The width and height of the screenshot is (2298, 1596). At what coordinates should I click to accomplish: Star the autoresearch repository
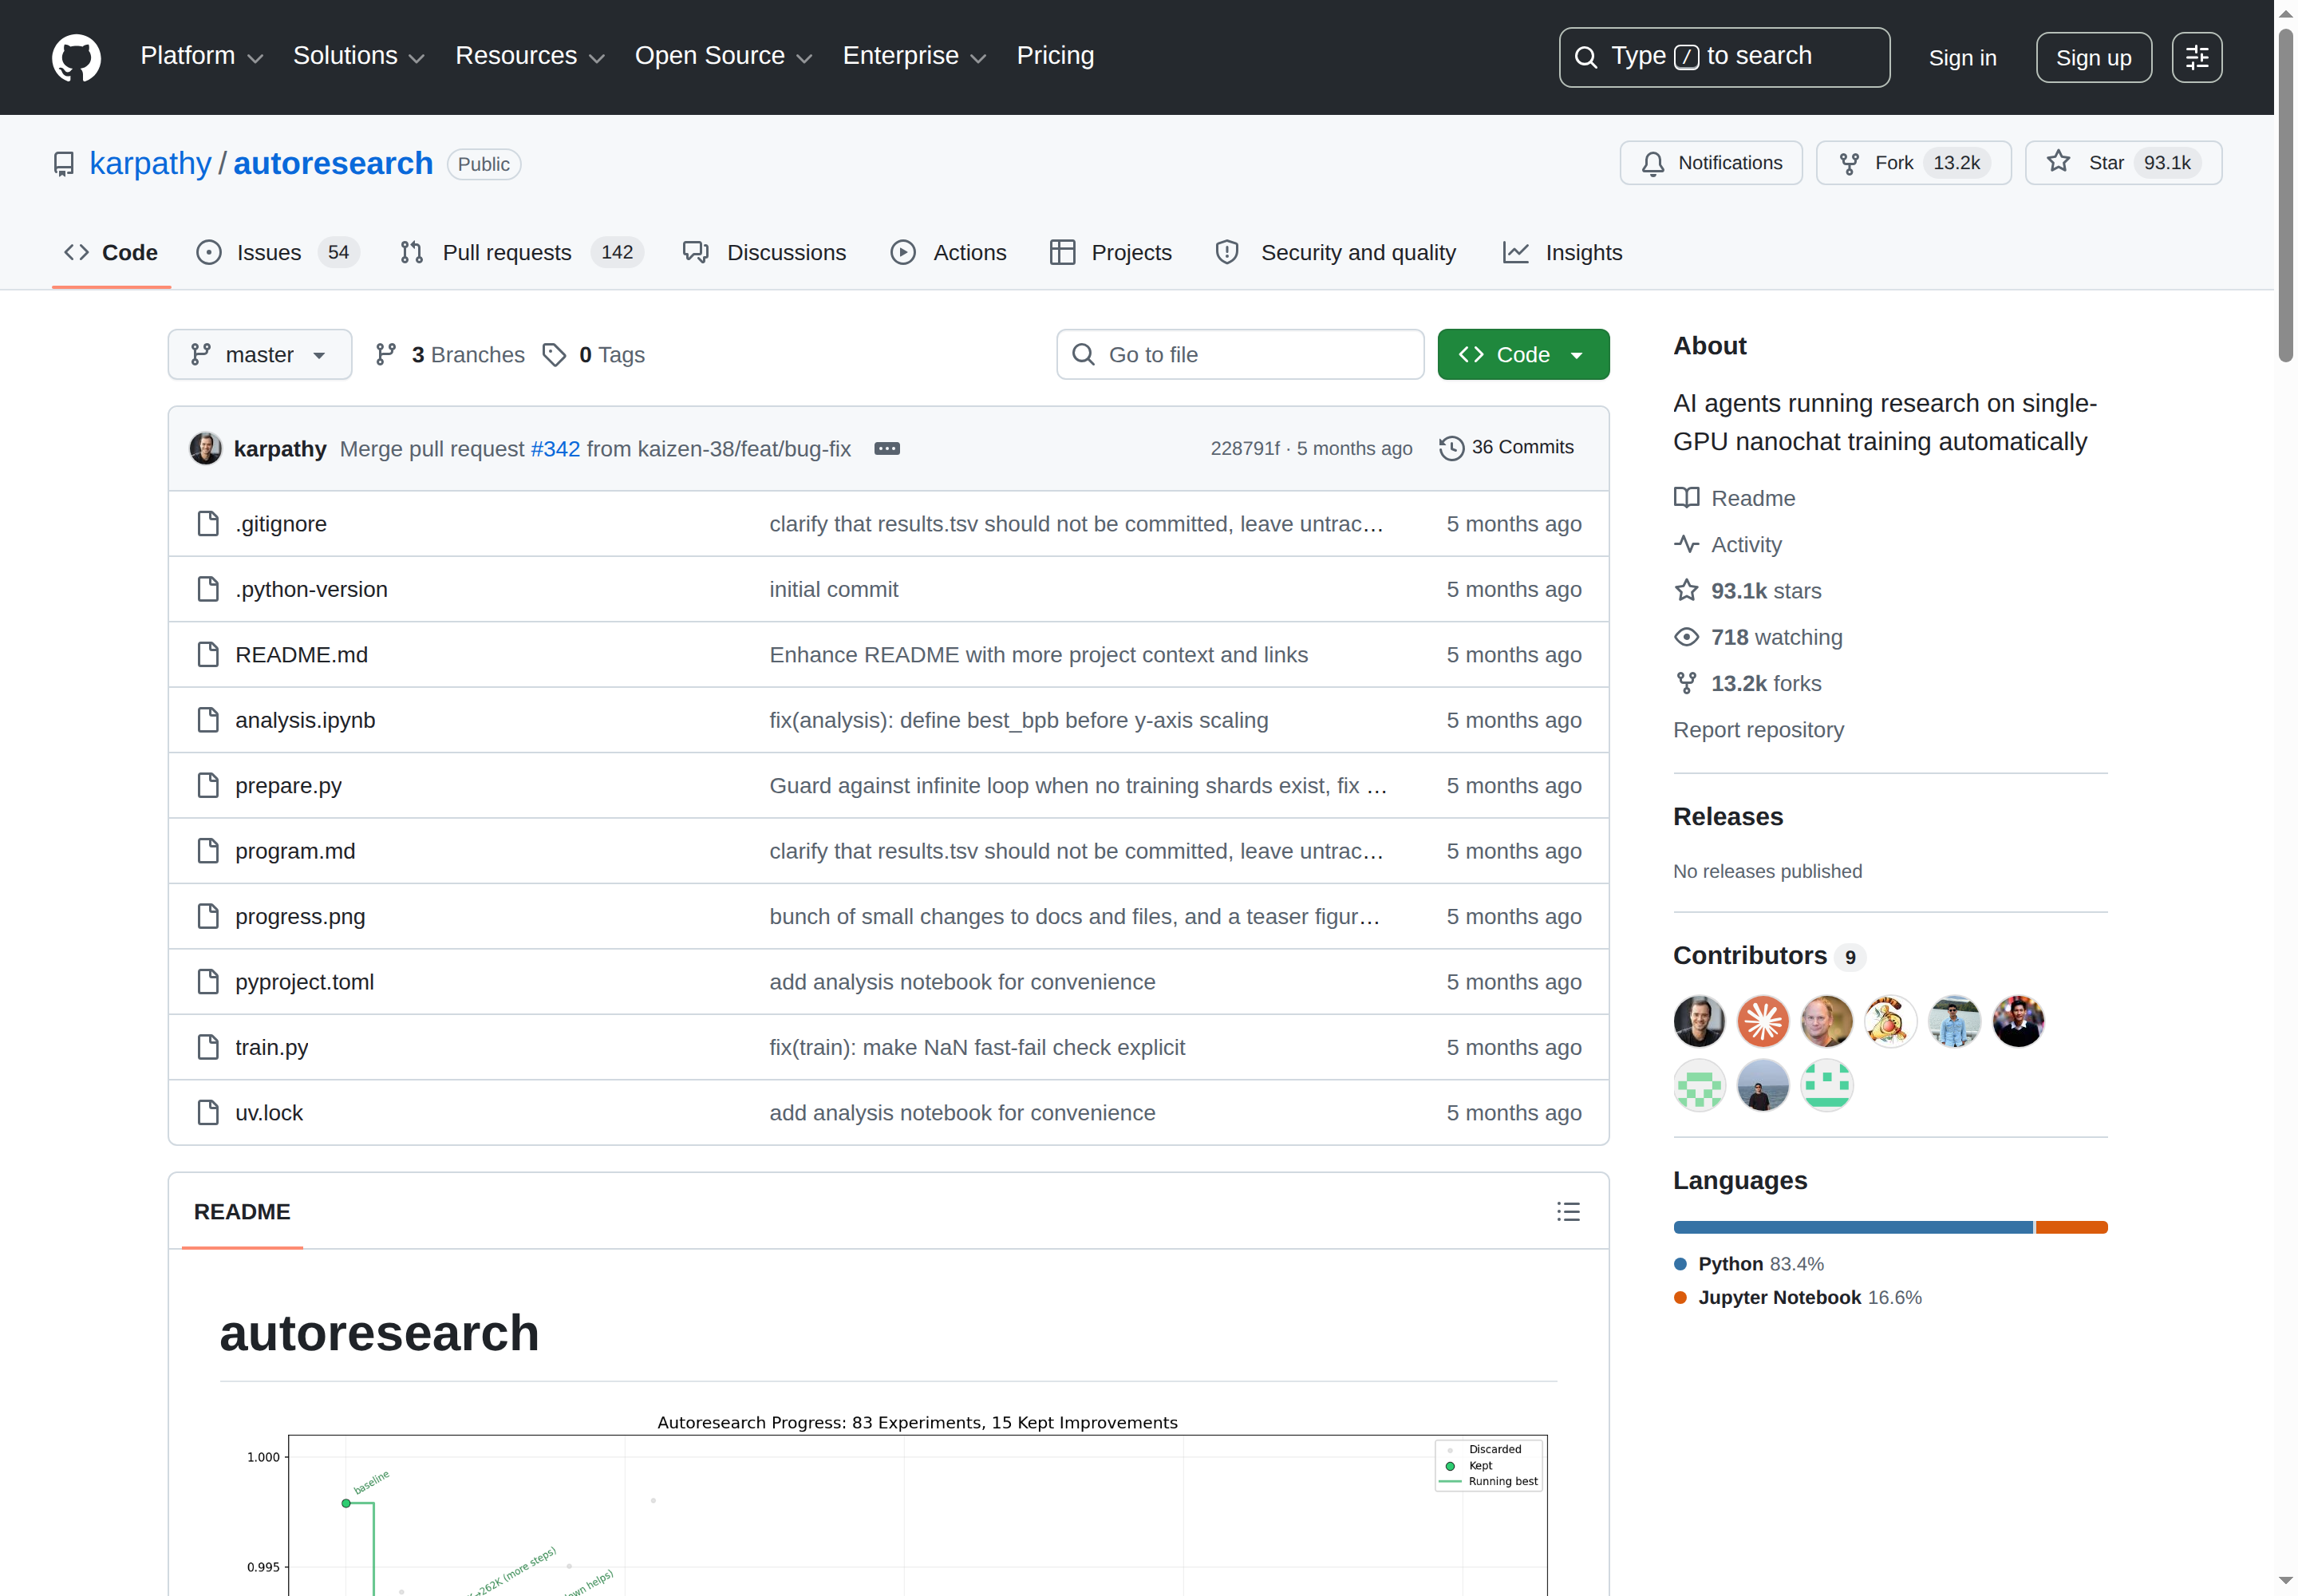pyautogui.click(x=2123, y=163)
